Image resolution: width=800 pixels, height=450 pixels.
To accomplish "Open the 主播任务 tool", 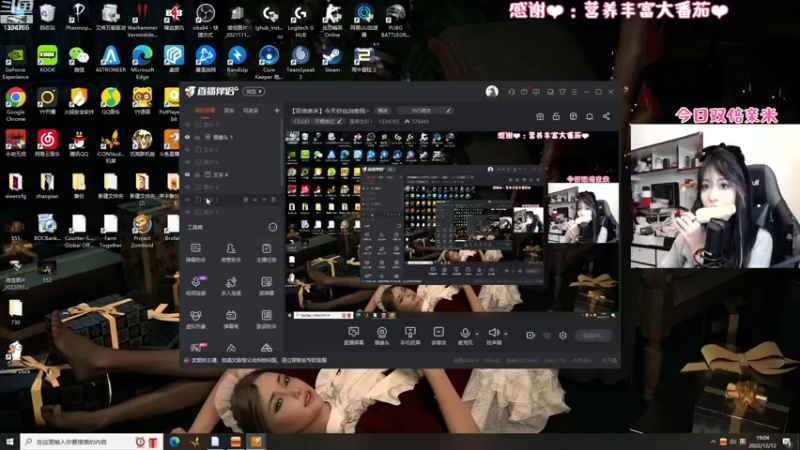I will [x=266, y=252].
